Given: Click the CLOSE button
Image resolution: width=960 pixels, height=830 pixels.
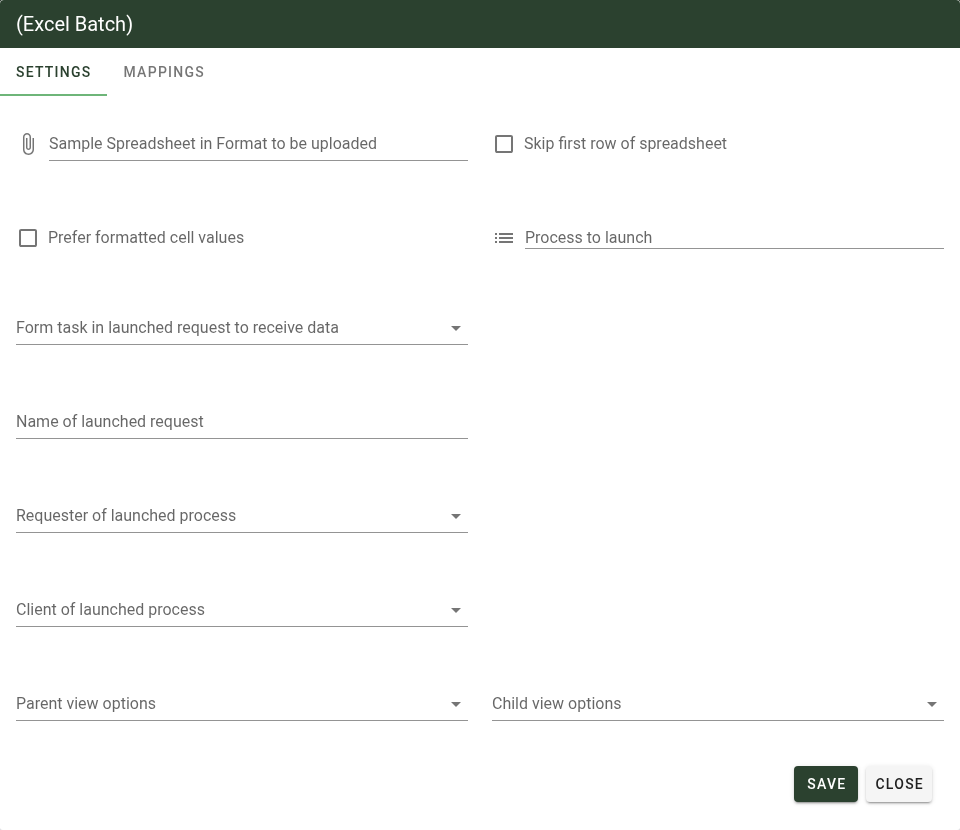Looking at the screenshot, I should 898,784.
